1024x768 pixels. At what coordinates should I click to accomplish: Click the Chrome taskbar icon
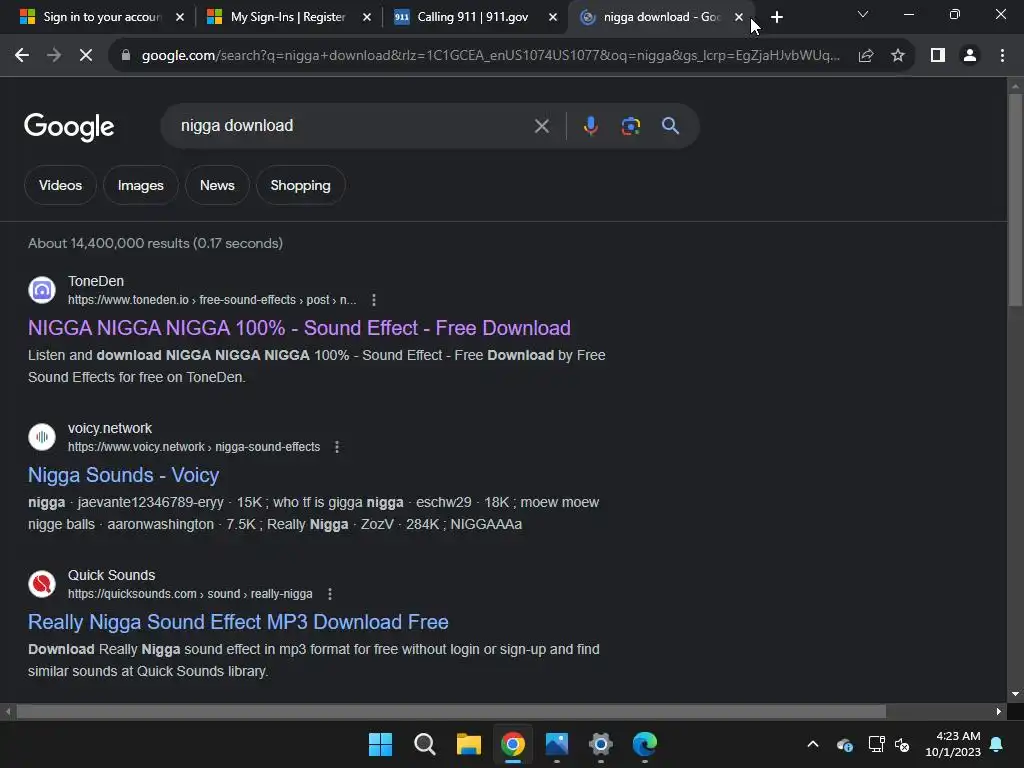click(x=513, y=744)
